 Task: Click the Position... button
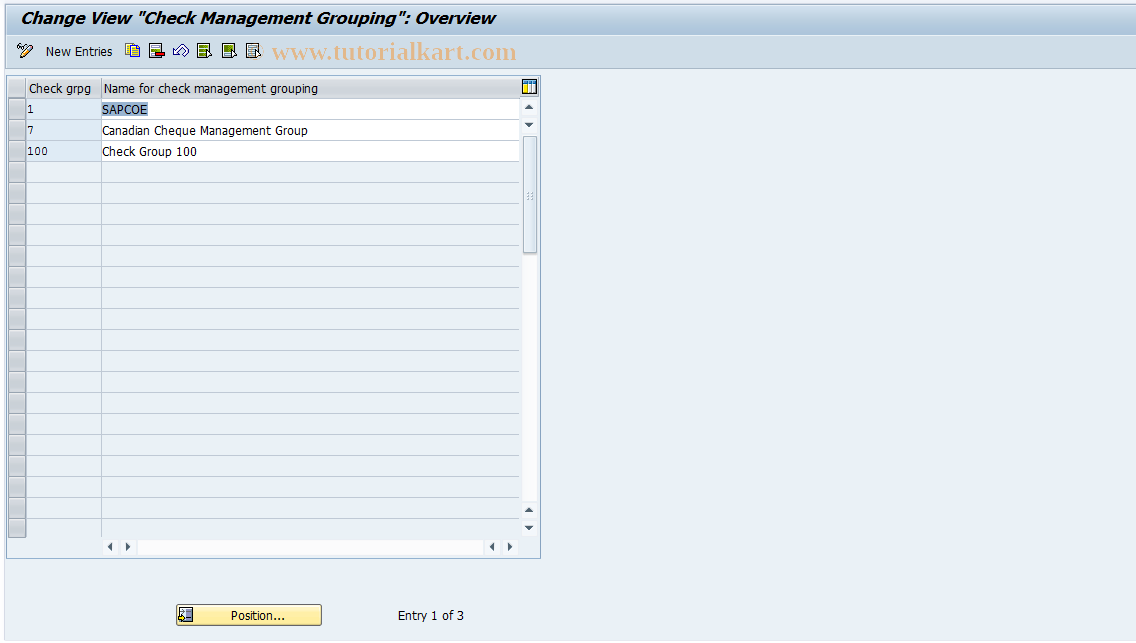[248, 615]
